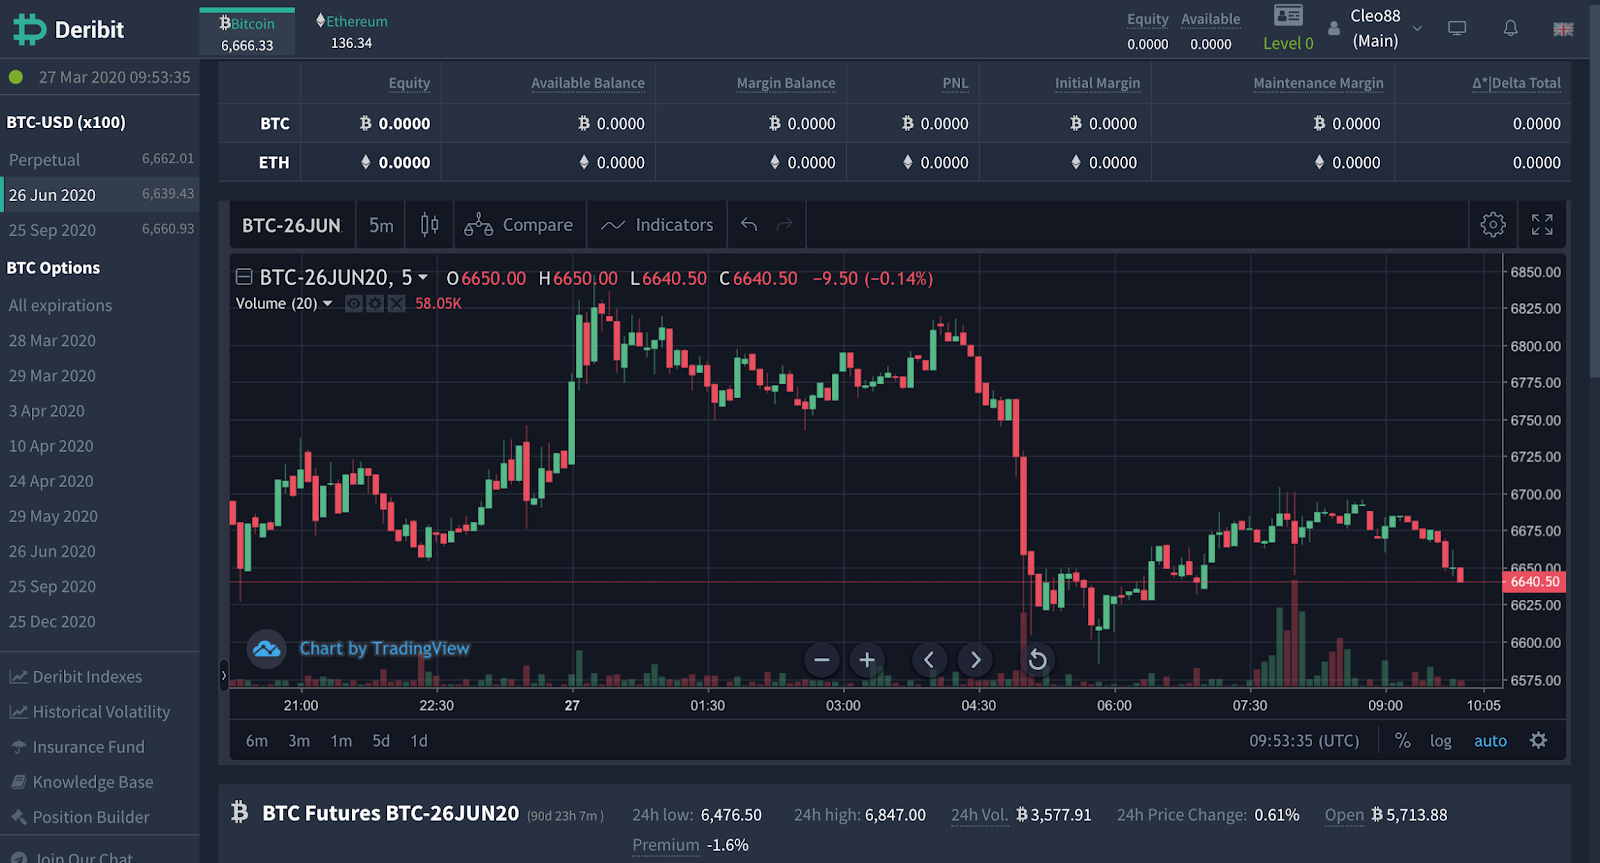Image resolution: width=1600 pixels, height=863 pixels.
Task: Reset the chart view
Action: click(1038, 659)
